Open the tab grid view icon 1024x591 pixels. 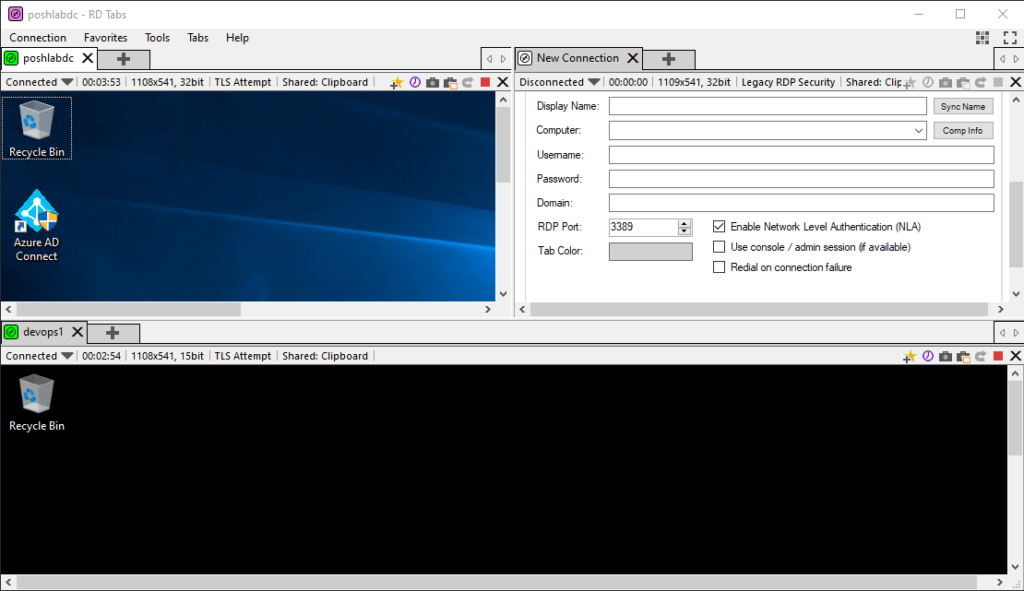pos(983,38)
